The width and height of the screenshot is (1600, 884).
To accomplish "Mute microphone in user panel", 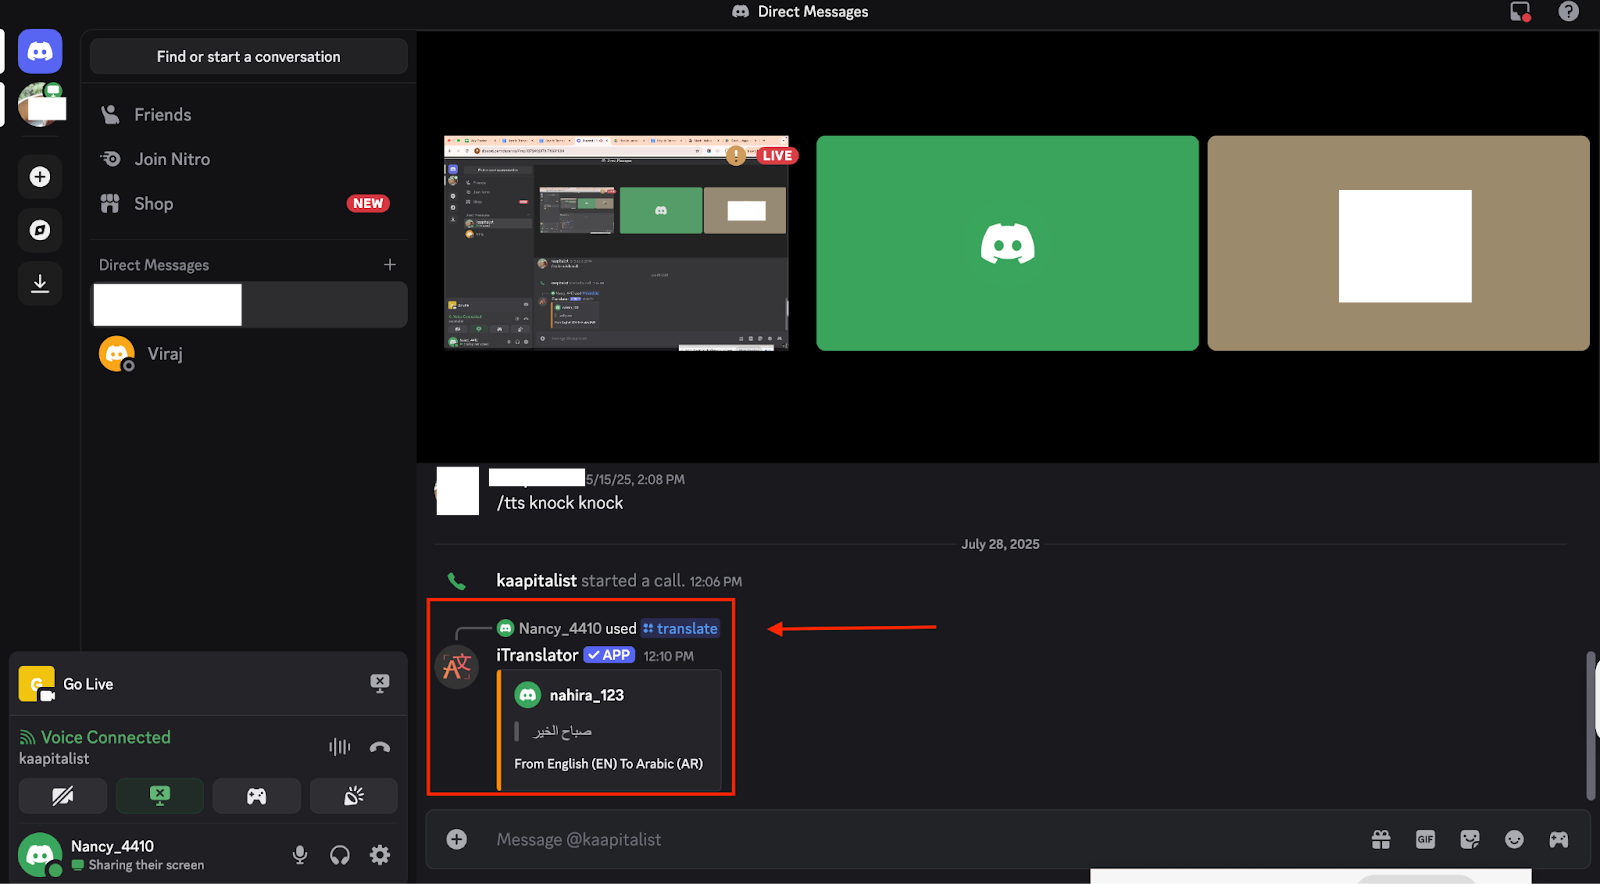I will [x=300, y=855].
